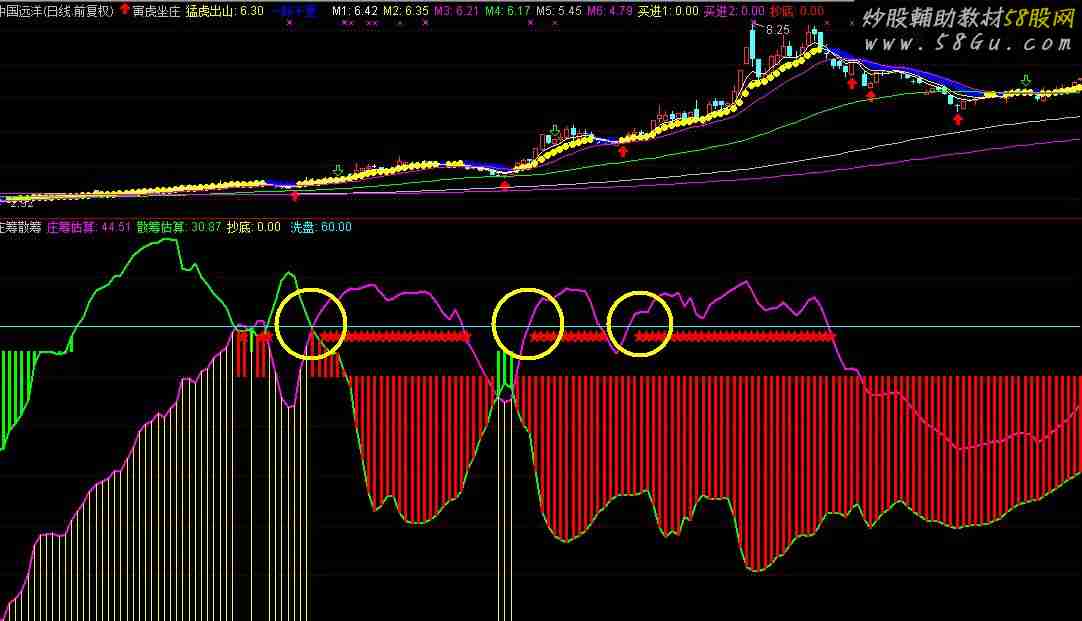Screen dimensions: 1082x621
Task: Click the leftmost red up-arrow signal on price chart
Action: coord(294,197)
